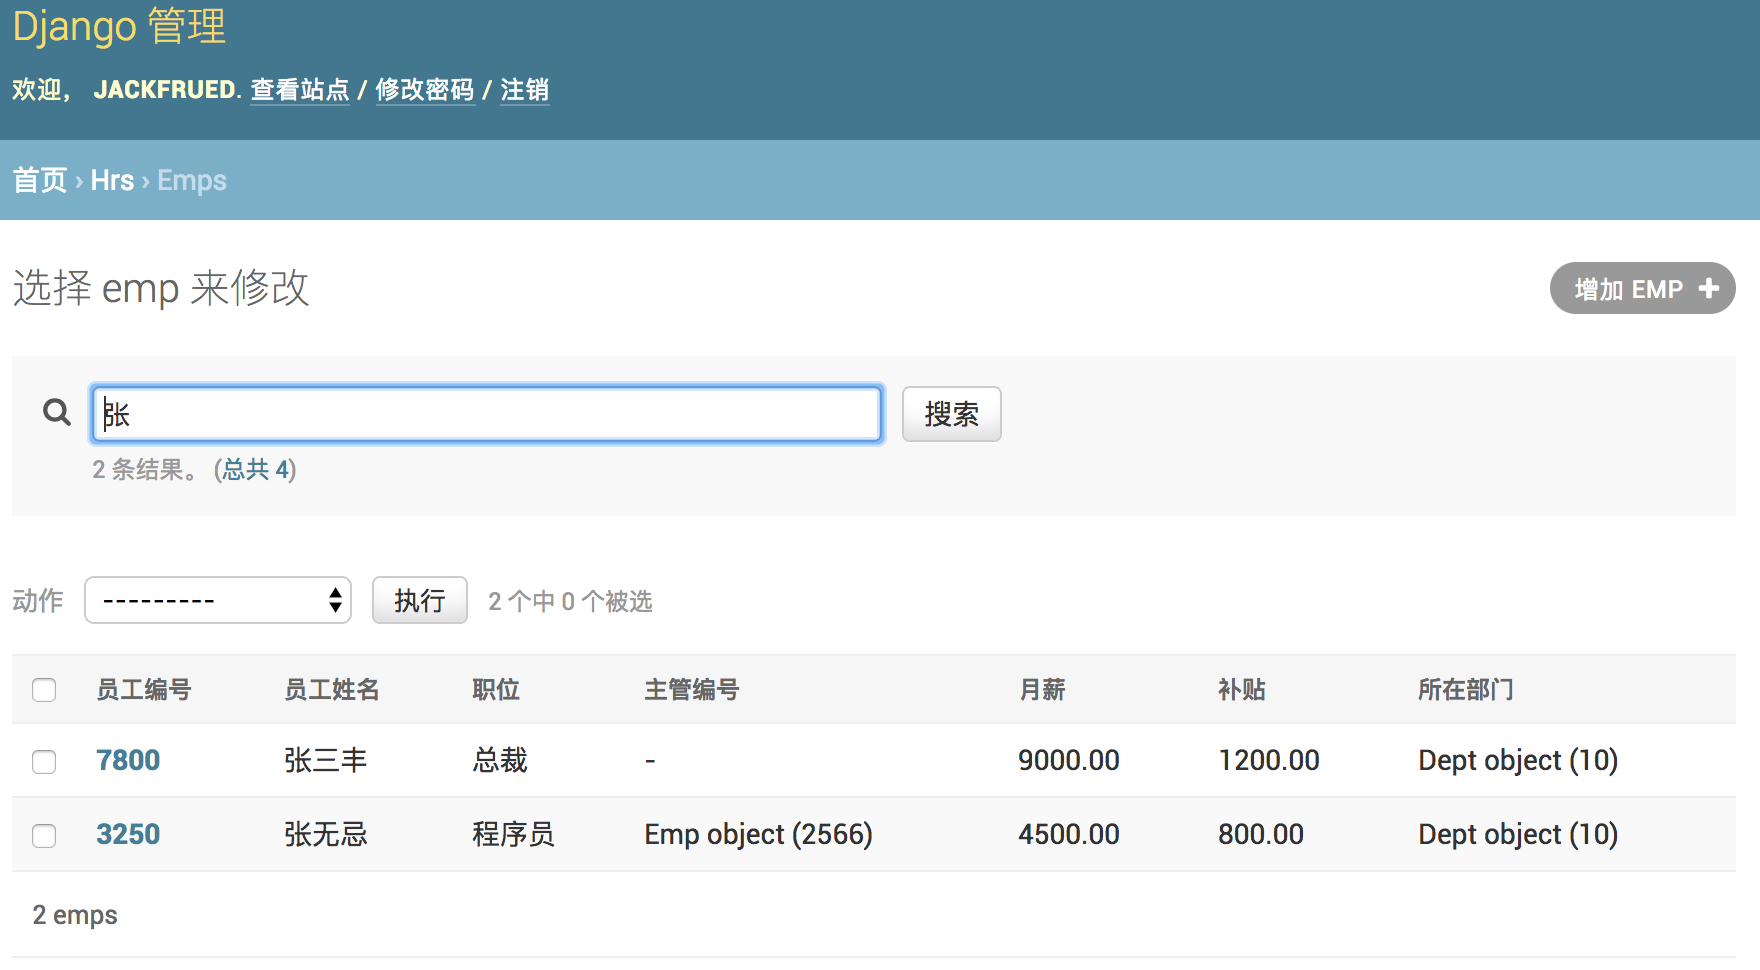
Task: Click the 总共 4 show-all link
Action: 256,470
